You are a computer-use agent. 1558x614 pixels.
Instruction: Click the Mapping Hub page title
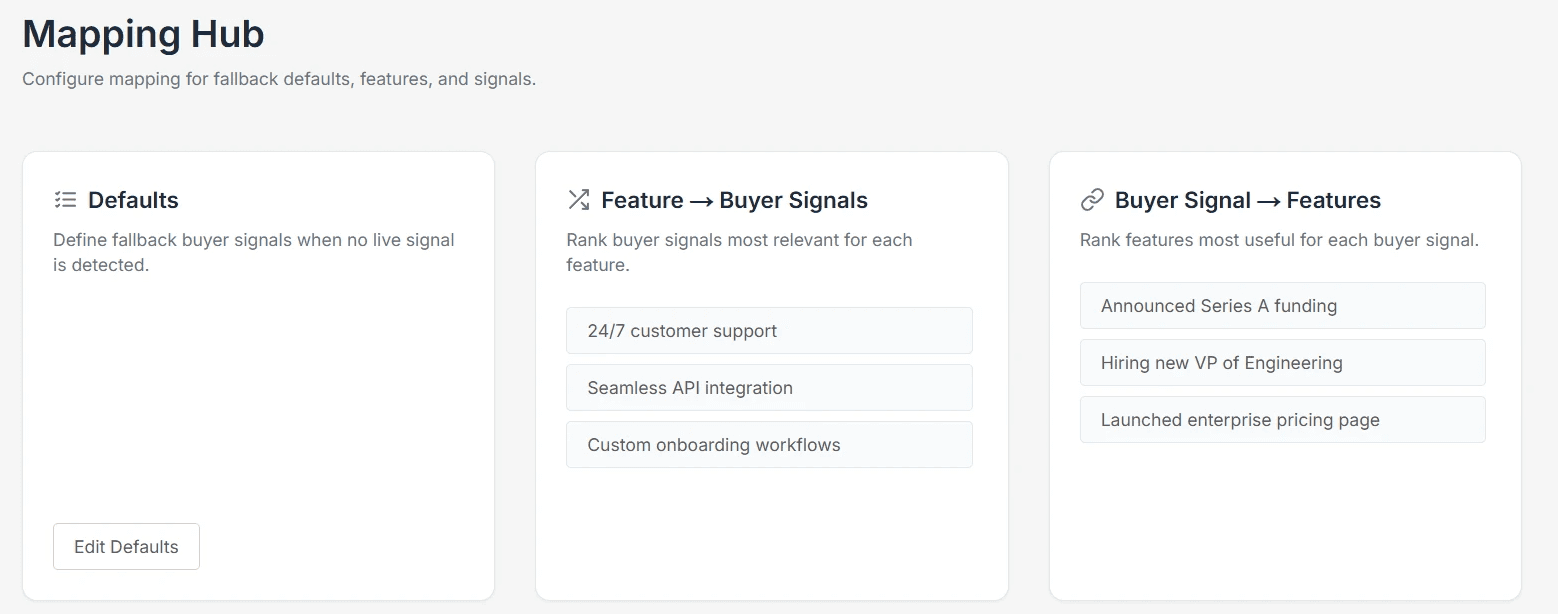pyautogui.click(x=143, y=34)
